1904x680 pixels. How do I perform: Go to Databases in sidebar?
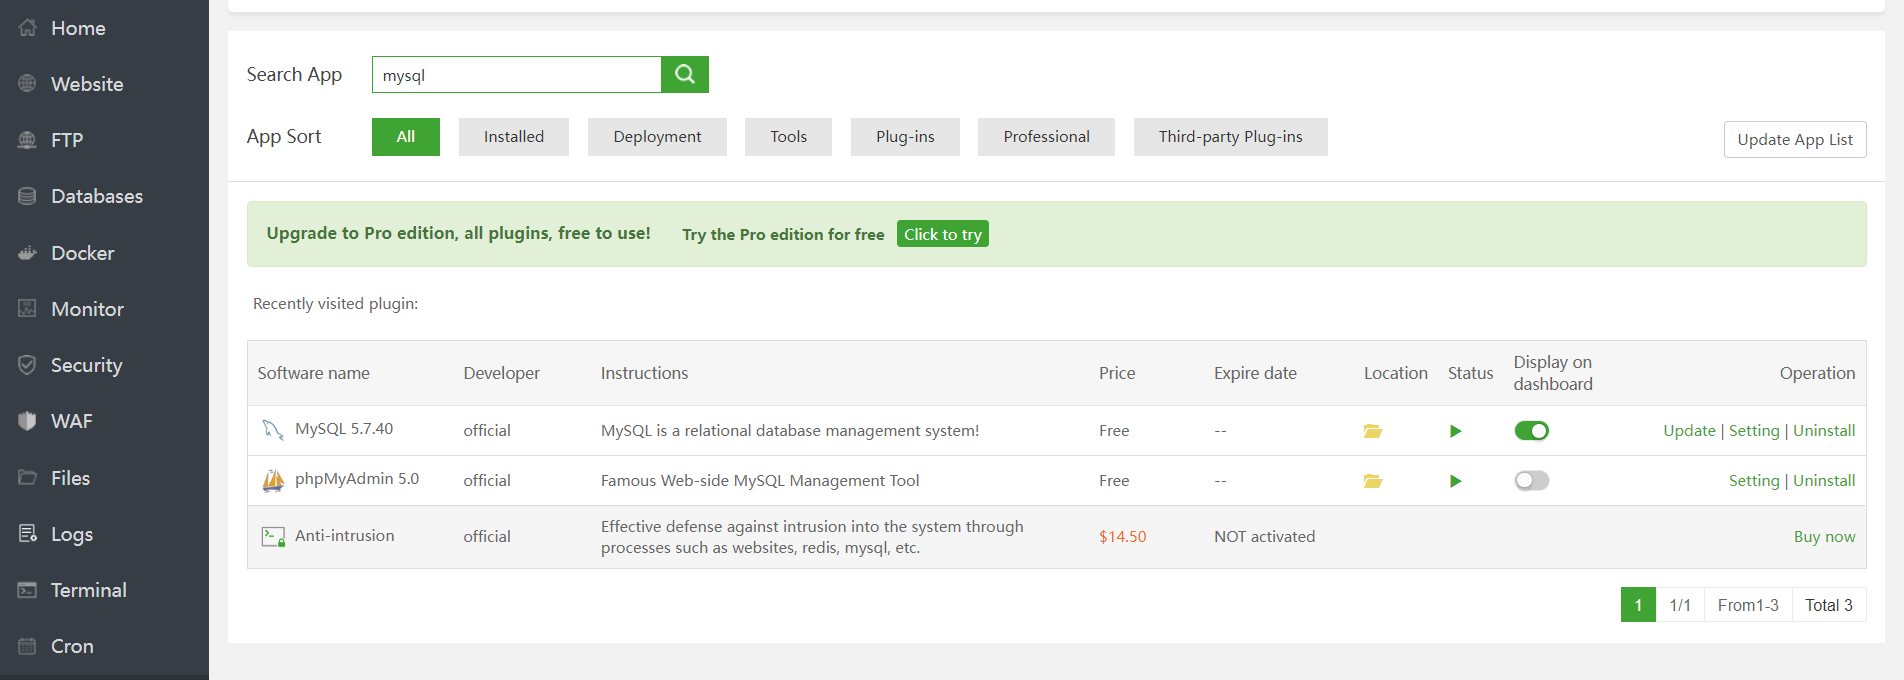(96, 196)
